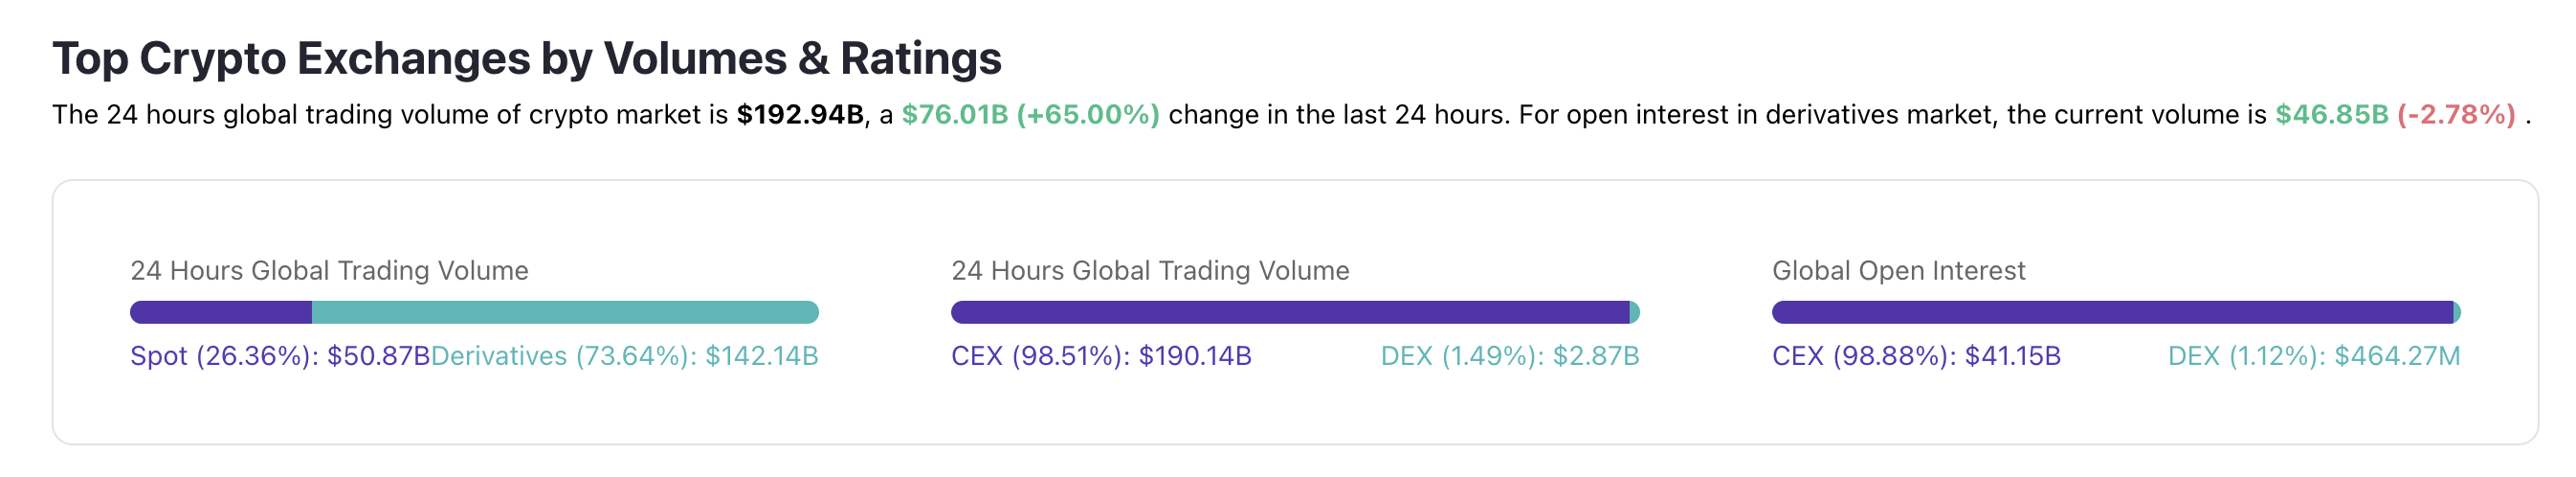Image resolution: width=2576 pixels, height=477 pixels.
Task: Click the Top Crypto Exchanges heading
Action: pyautogui.click(x=526, y=58)
